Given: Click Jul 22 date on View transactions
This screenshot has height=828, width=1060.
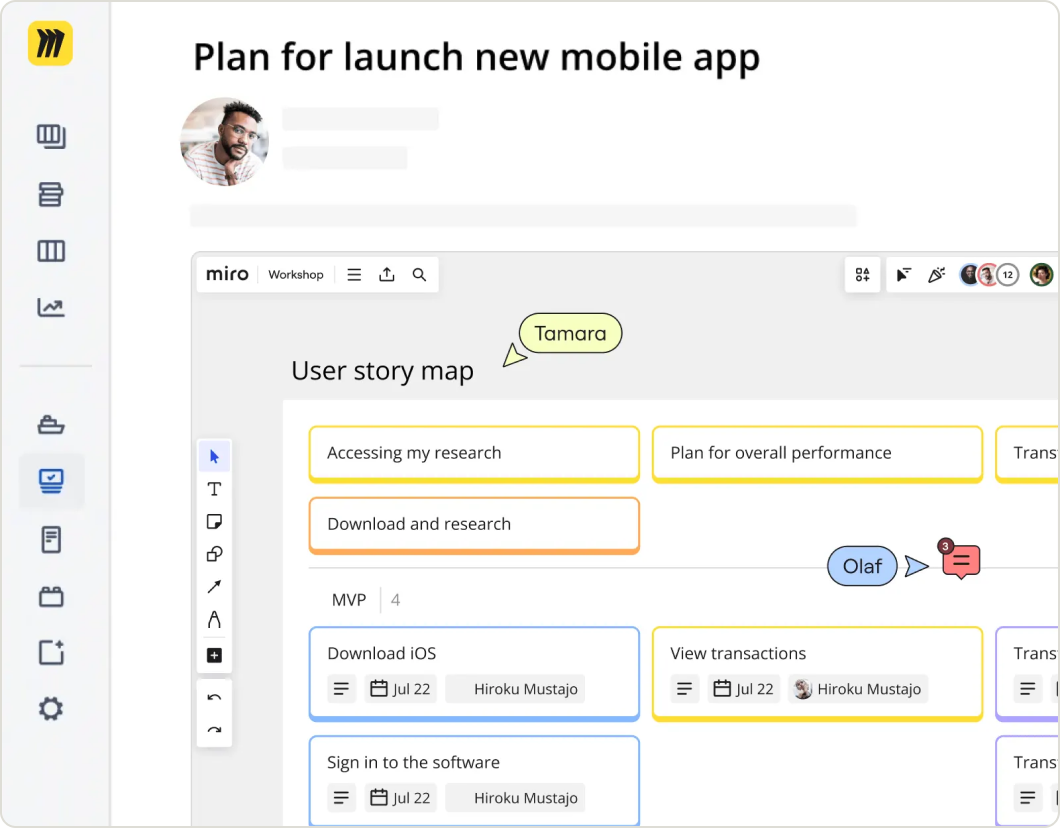Looking at the screenshot, I should point(744,689).
